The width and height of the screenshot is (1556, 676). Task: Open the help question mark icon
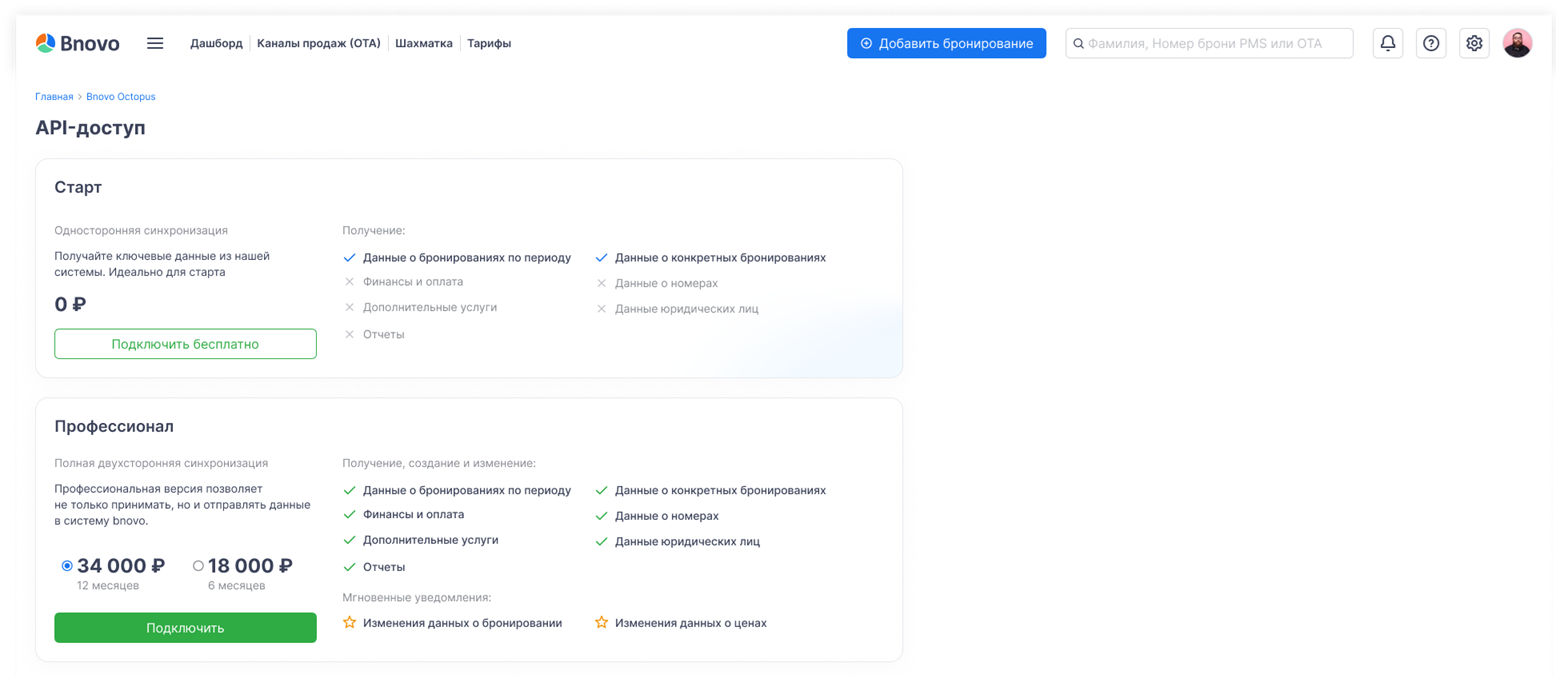(x=1432, y=43)
